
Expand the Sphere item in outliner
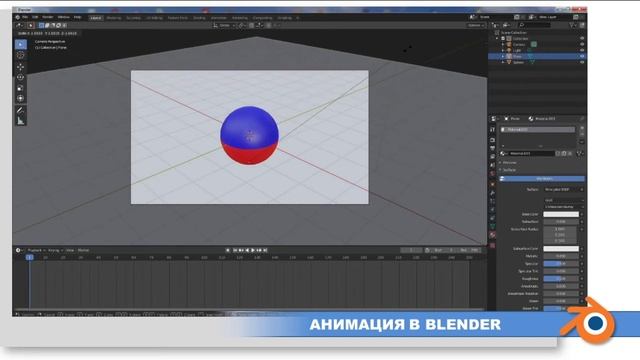[x=503, y=62]
